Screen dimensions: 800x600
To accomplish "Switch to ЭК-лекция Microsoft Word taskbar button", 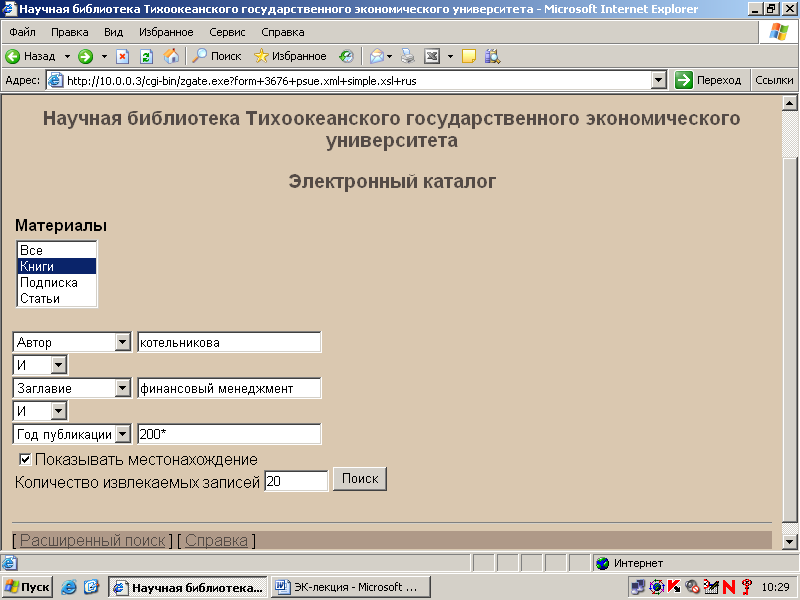I will pos(351,587).
